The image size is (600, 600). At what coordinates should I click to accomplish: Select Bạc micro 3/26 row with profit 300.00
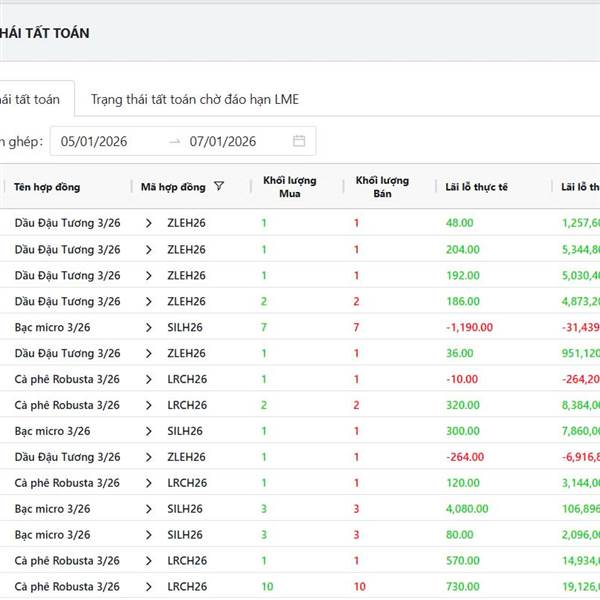pyautogui.click(x=52, y=431)
